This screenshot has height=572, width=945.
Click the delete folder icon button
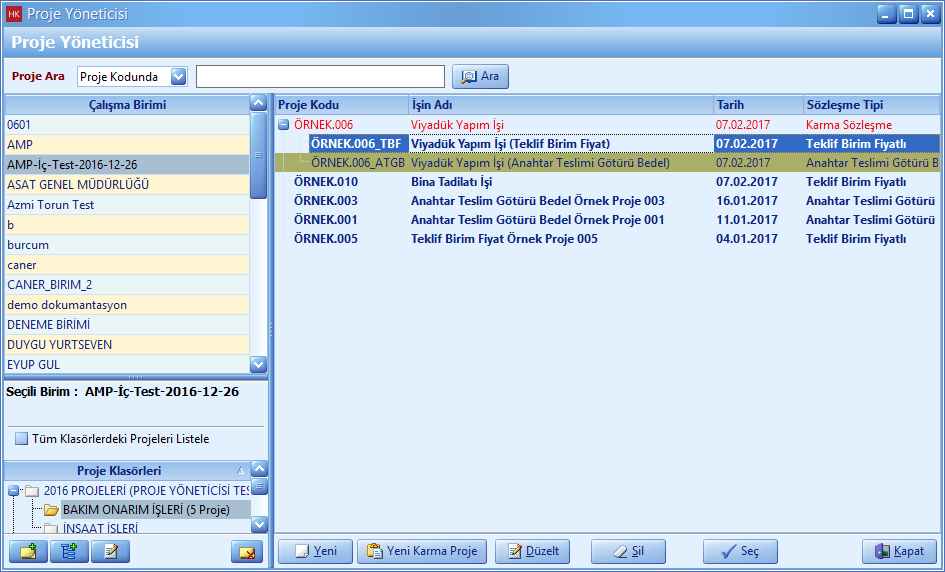(246, 551)
